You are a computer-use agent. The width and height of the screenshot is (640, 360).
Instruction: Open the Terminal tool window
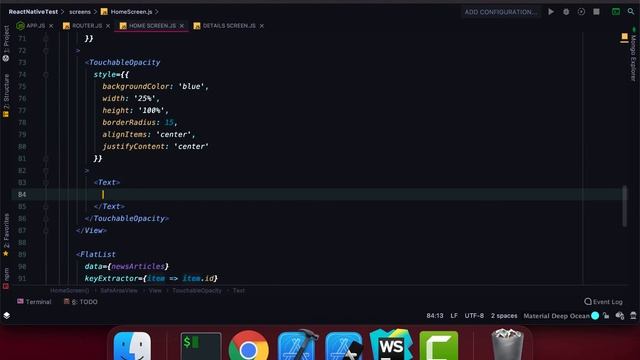(x=34, y=302)
